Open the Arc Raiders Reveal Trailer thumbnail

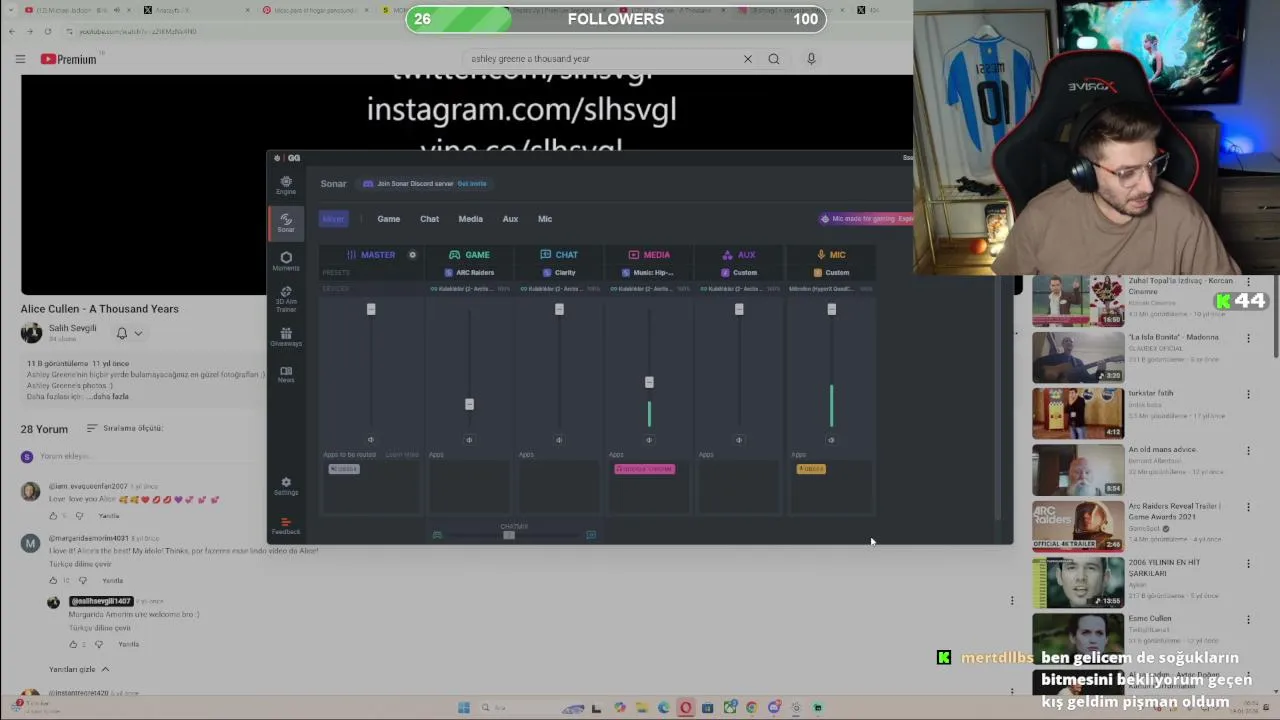coord(1078,526)
